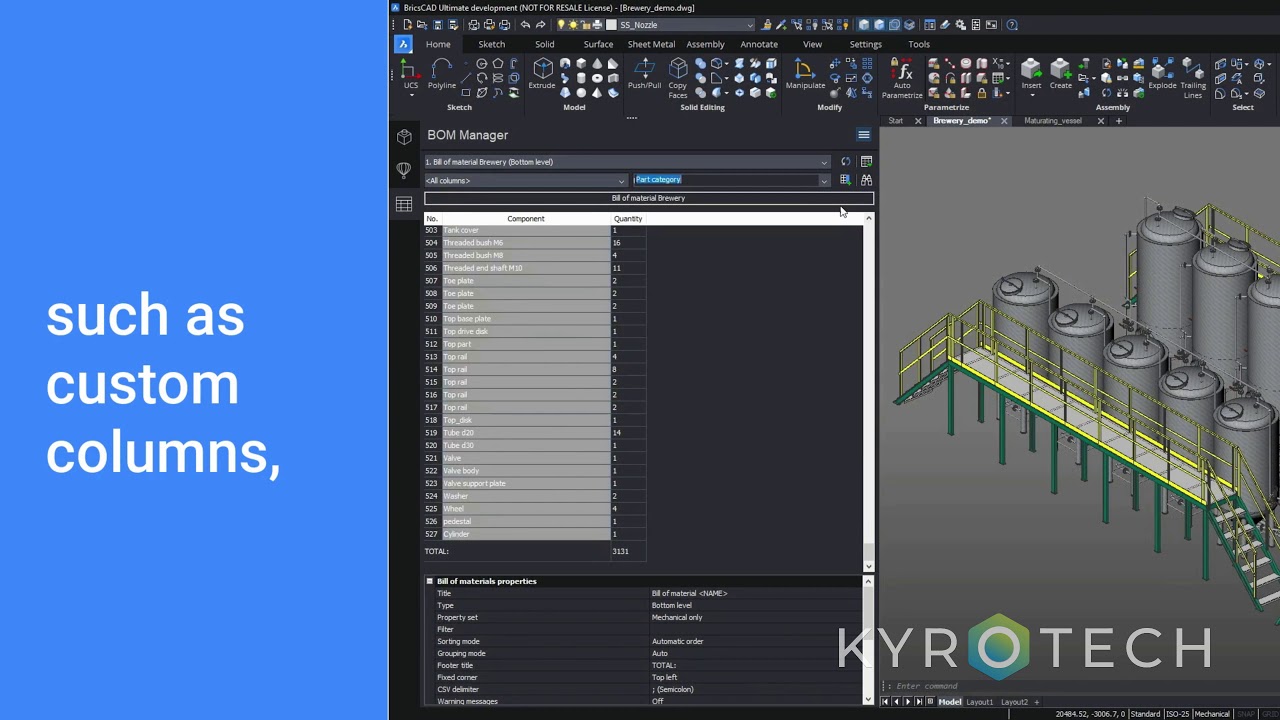The width and height of the screenshot is (1280, 720).
Task: Close the Maturating_vessel document tab
Action: coord(1101,121)
